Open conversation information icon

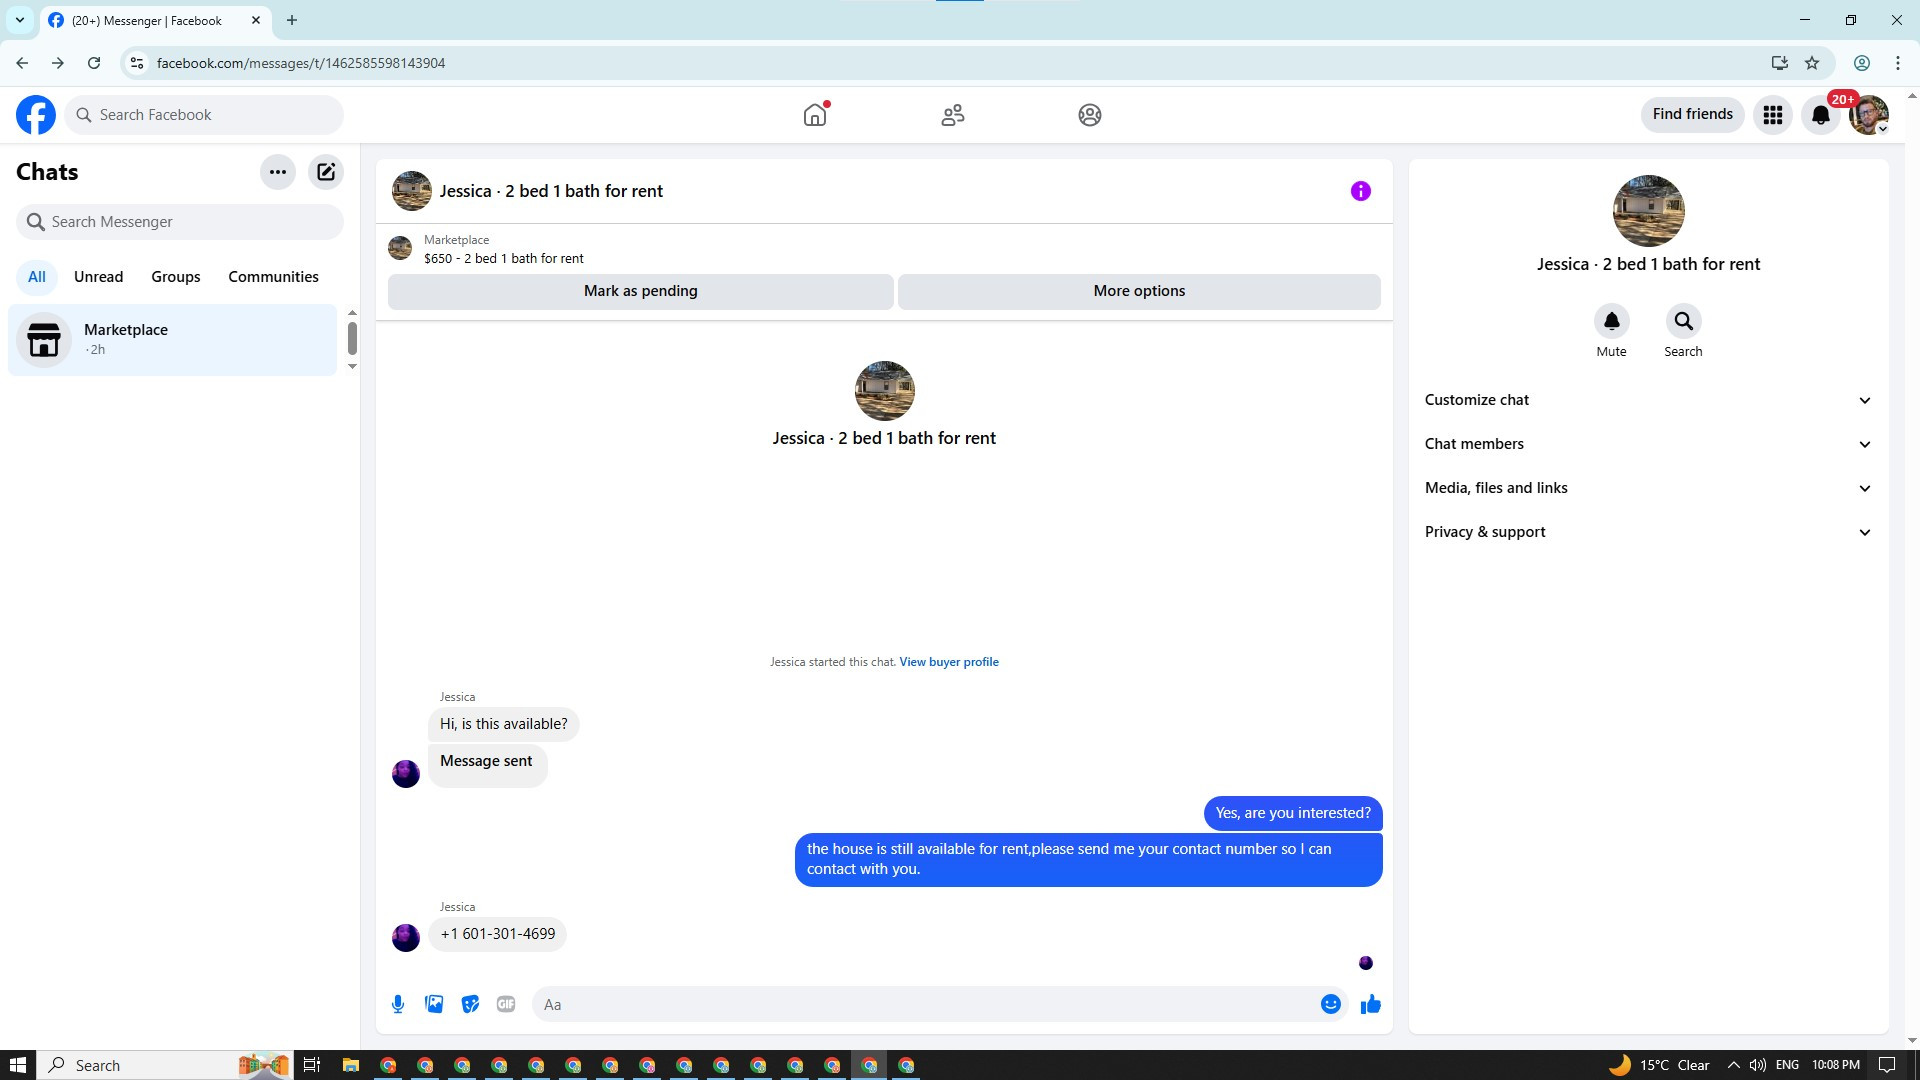click(1361, 191)
